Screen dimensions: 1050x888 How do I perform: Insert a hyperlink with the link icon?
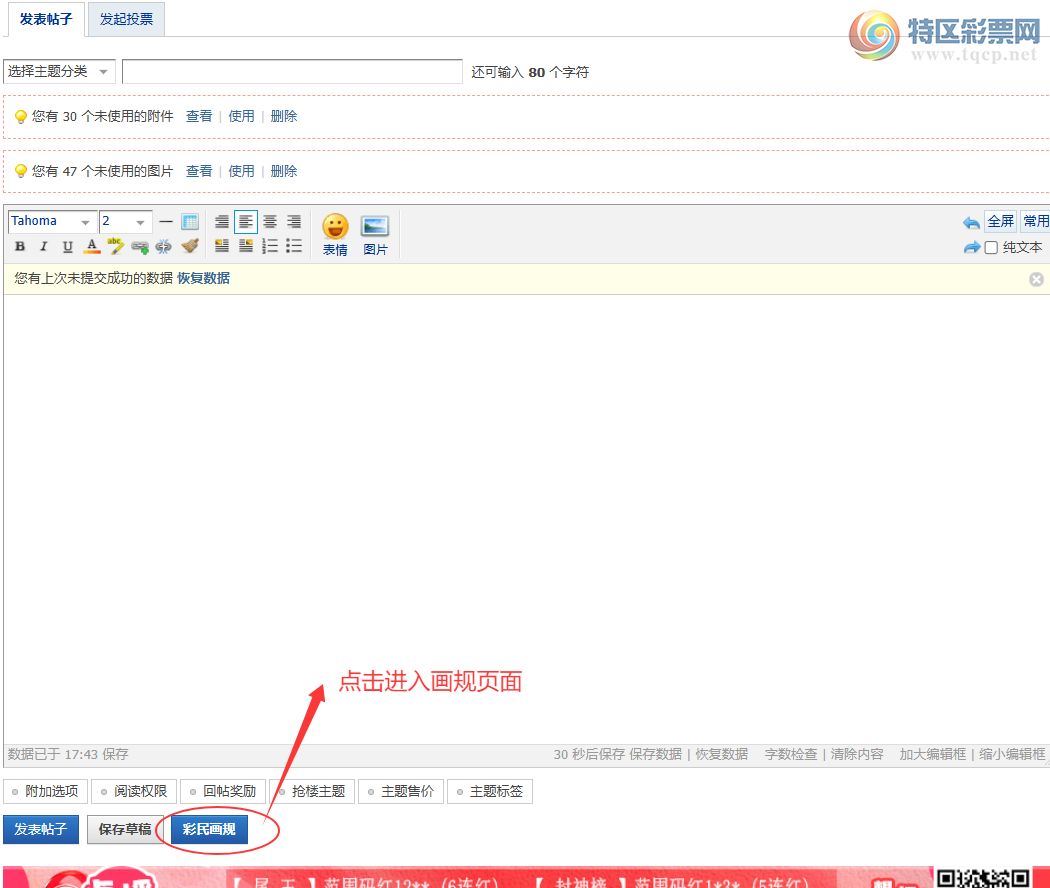(x=139, y=245)
